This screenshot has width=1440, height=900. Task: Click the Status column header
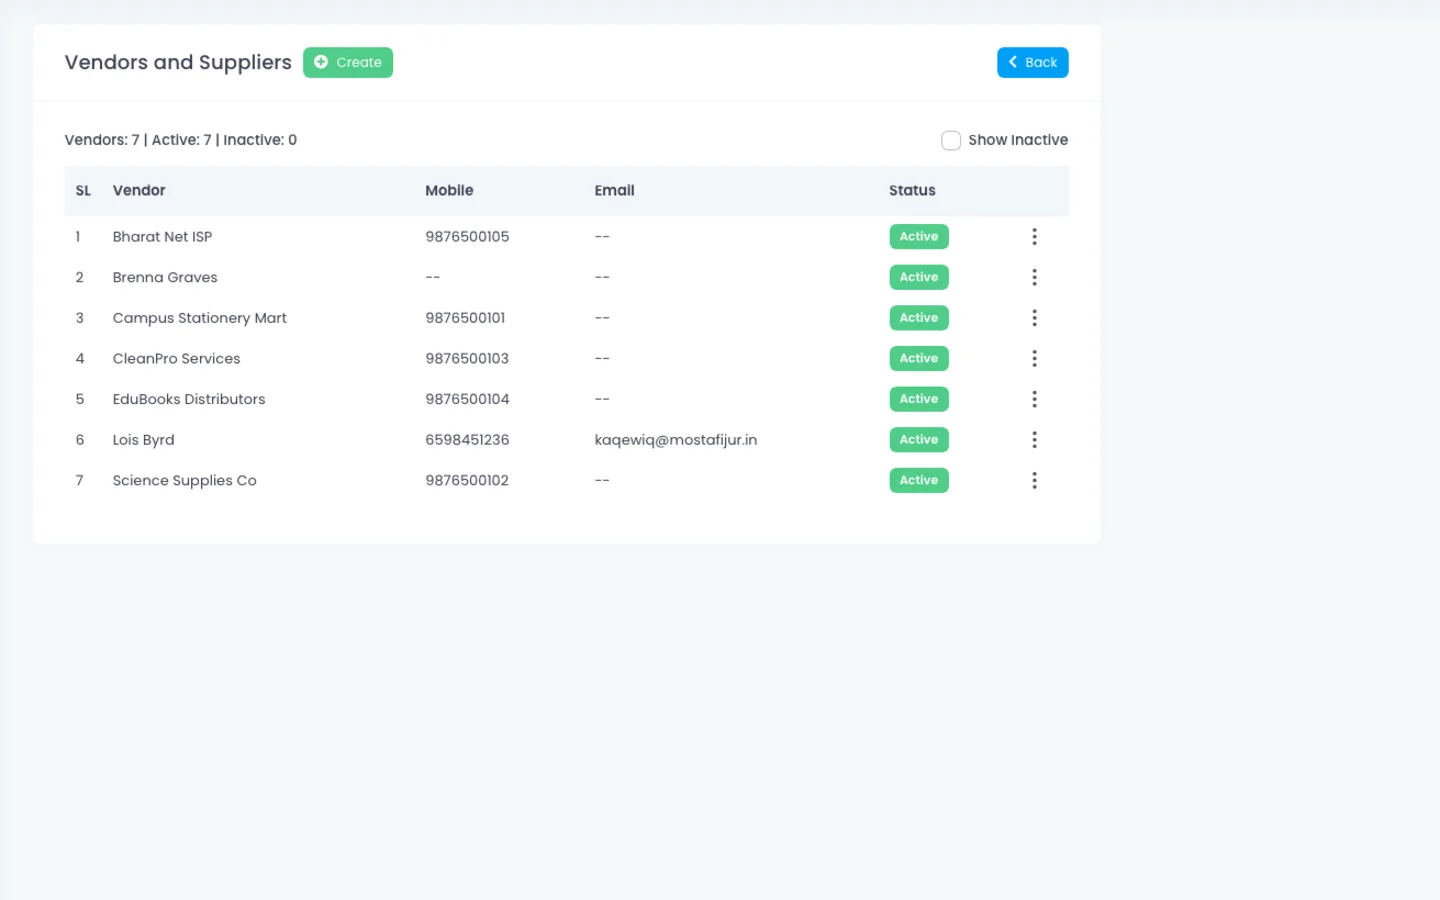click(x=912, y=190)
